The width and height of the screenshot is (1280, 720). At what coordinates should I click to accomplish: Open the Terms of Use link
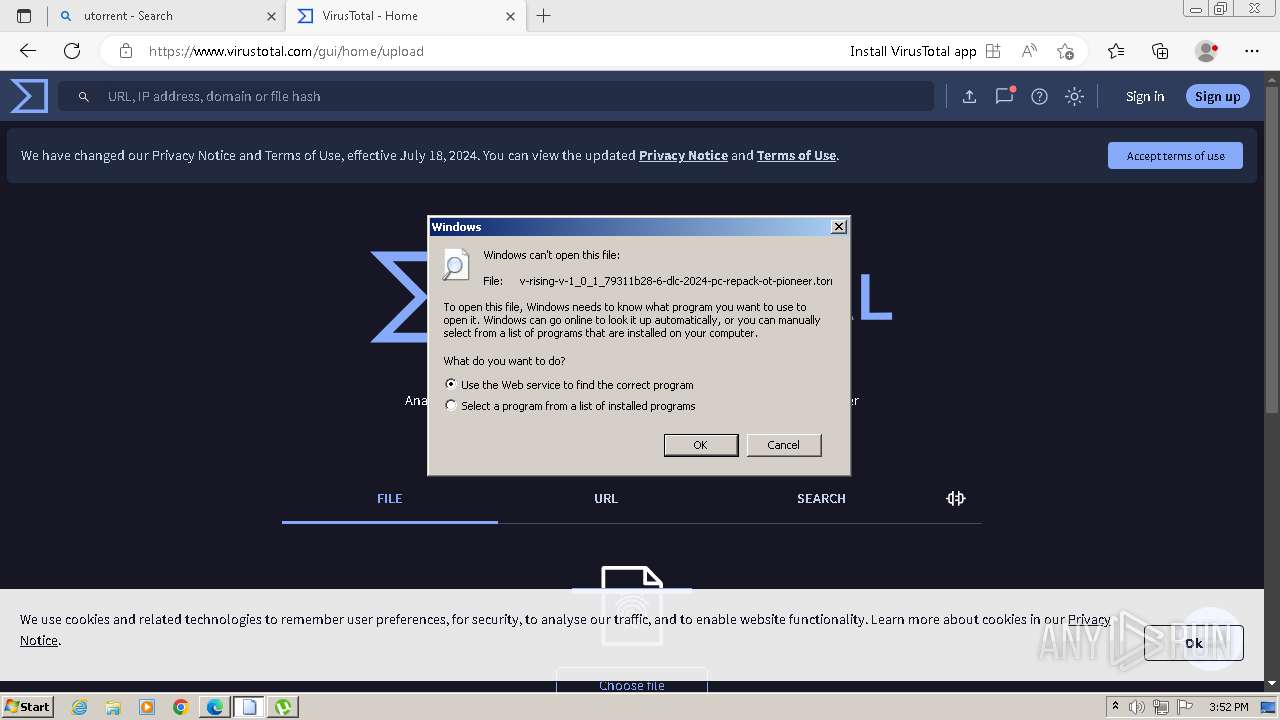click(796, 155)
